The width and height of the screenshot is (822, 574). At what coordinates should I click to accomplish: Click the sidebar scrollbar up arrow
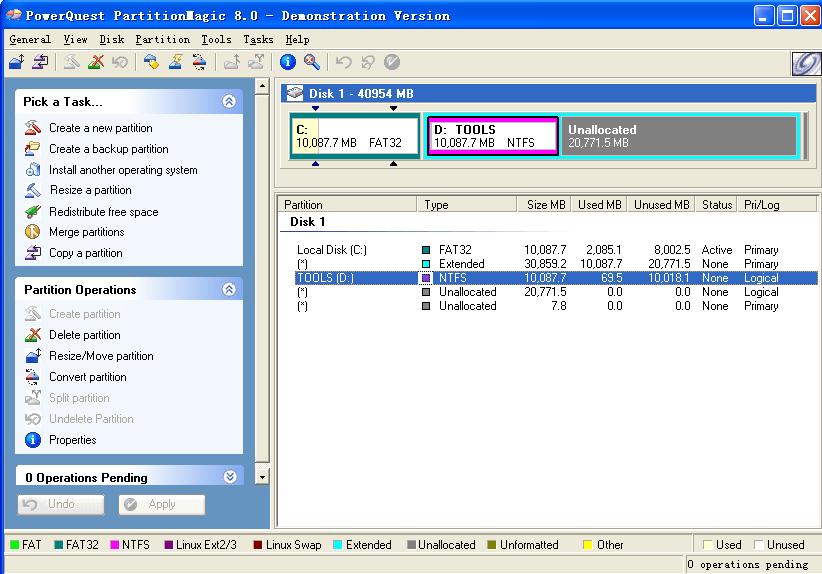tap(262, 86)
